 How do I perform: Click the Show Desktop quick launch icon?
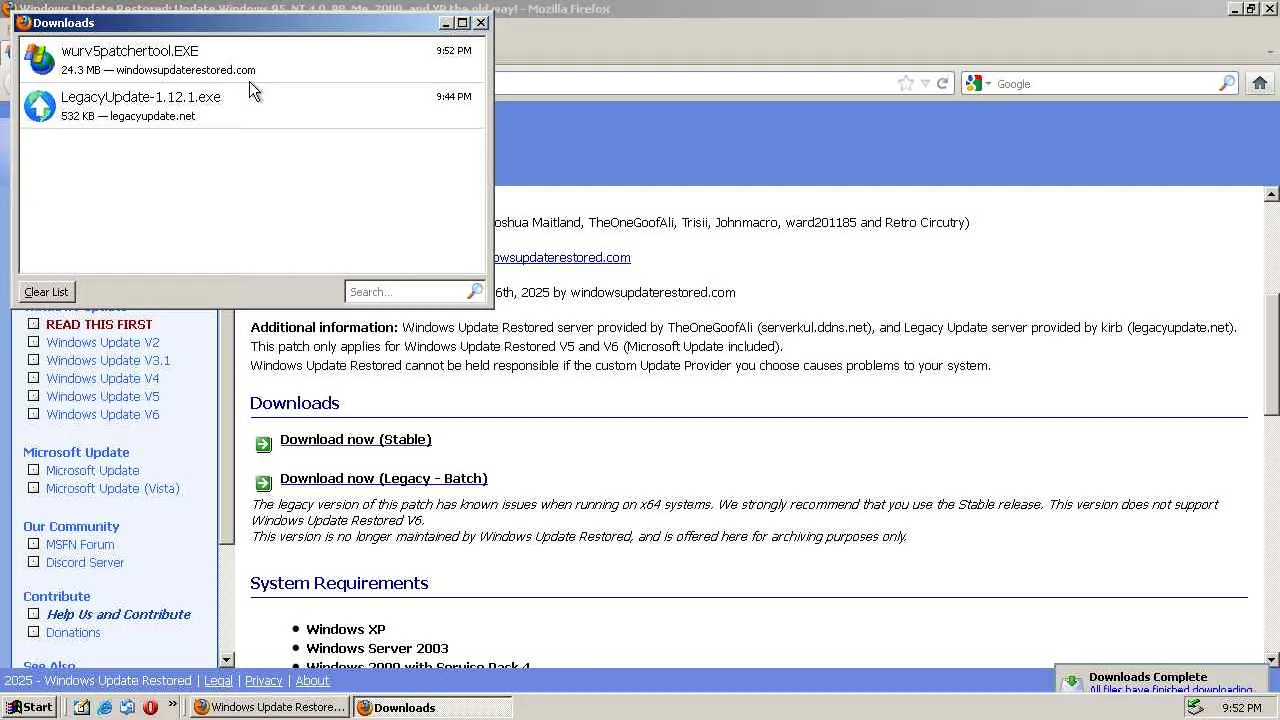(81, 707)
